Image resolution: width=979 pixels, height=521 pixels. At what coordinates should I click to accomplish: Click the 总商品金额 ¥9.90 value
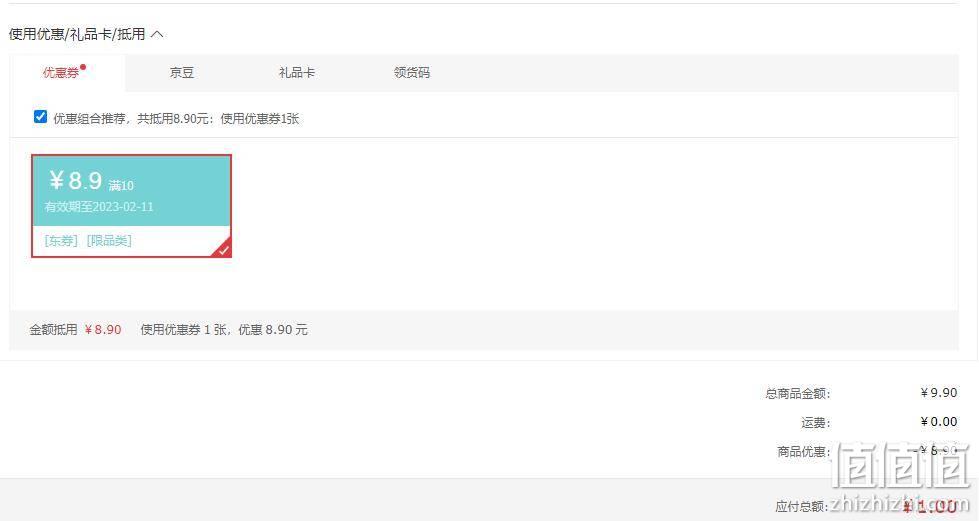pos(938,393)
